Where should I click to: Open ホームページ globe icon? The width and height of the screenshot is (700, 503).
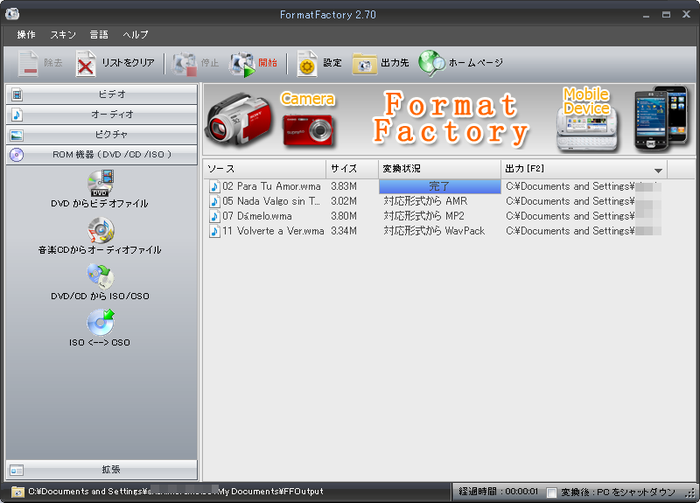(x=431, y=63)
